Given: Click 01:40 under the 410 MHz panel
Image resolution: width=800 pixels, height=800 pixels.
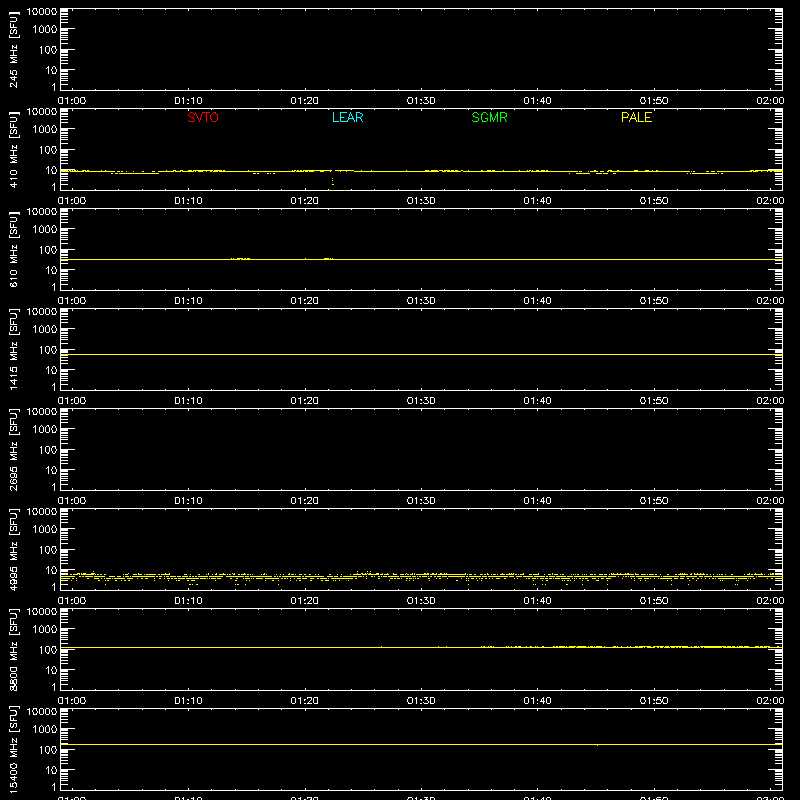Looking at the screenshot, I should point(537,201).
